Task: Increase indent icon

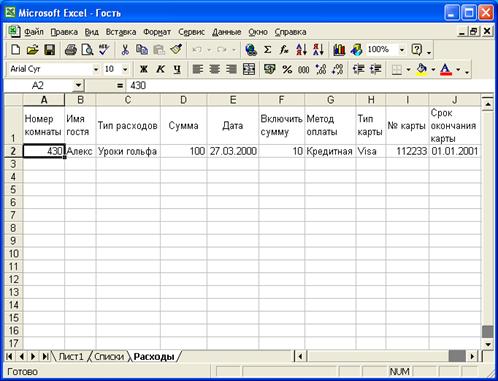Action: [376, 69]
